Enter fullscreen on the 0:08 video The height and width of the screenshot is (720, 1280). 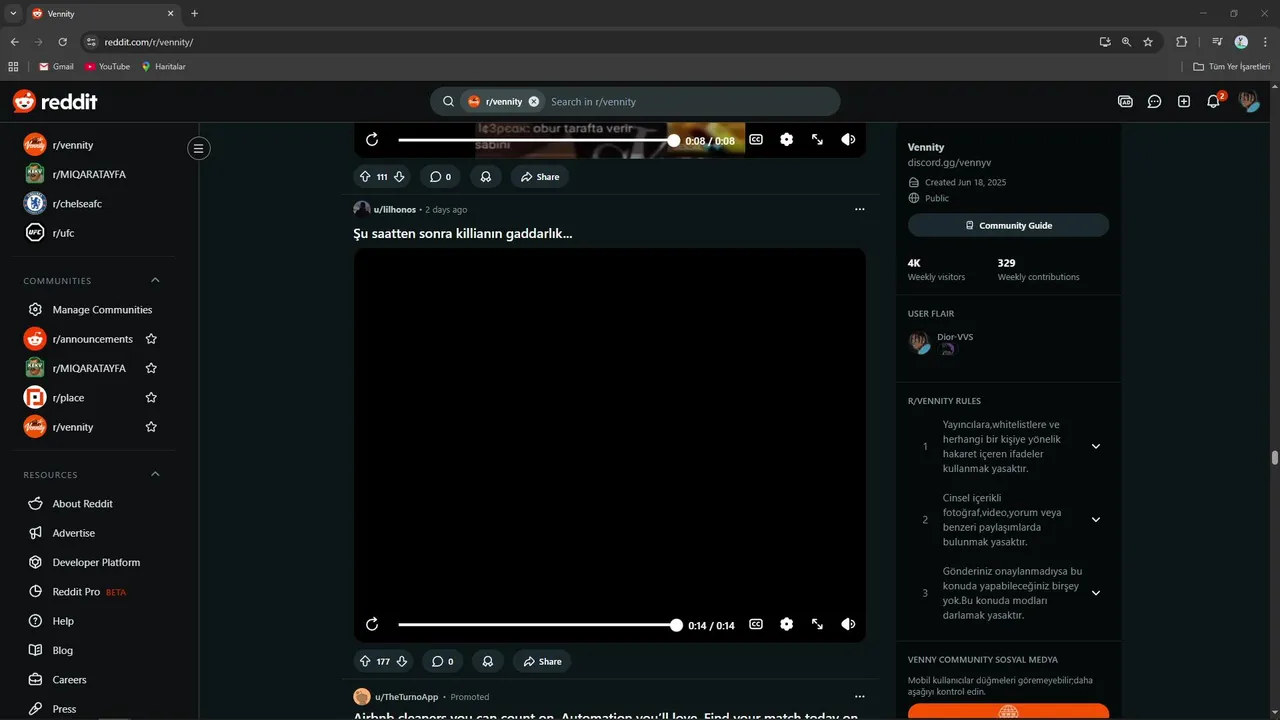tap(817, 140)
